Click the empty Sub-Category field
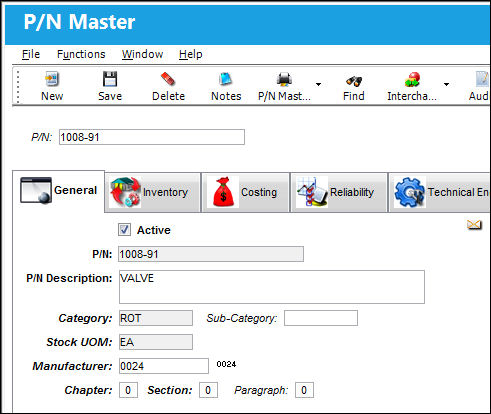Viewport: 491px width, 414px height. [x=321, y=318]
